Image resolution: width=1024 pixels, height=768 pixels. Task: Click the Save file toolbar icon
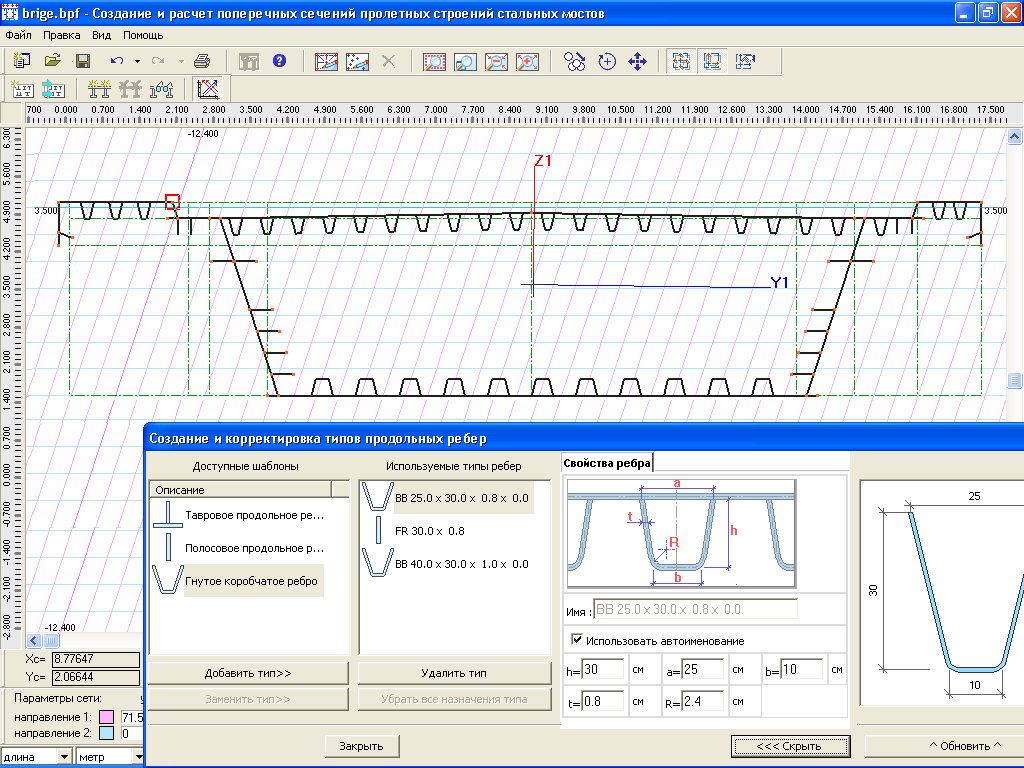(x=83, y=61)
